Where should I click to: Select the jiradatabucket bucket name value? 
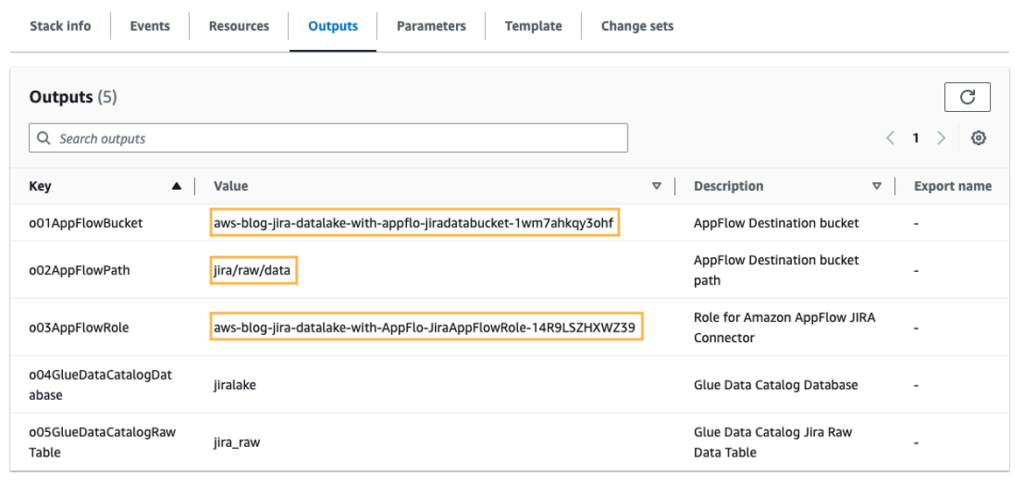(413, 223)
